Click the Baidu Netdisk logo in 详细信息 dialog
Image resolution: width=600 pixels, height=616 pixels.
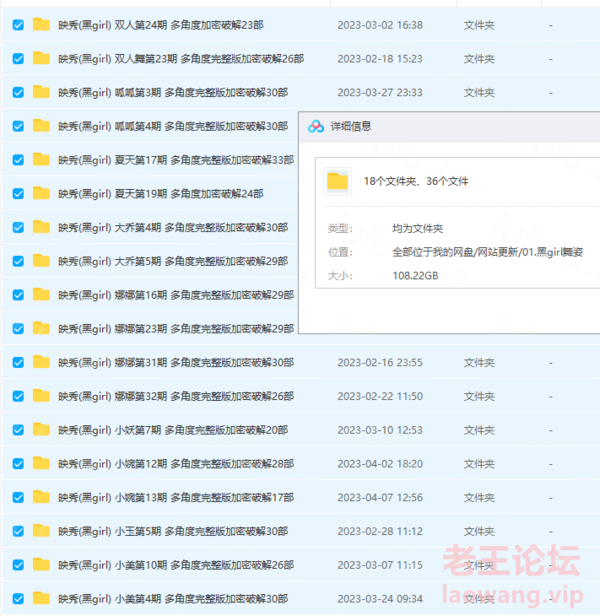click(x=316, y=126)
